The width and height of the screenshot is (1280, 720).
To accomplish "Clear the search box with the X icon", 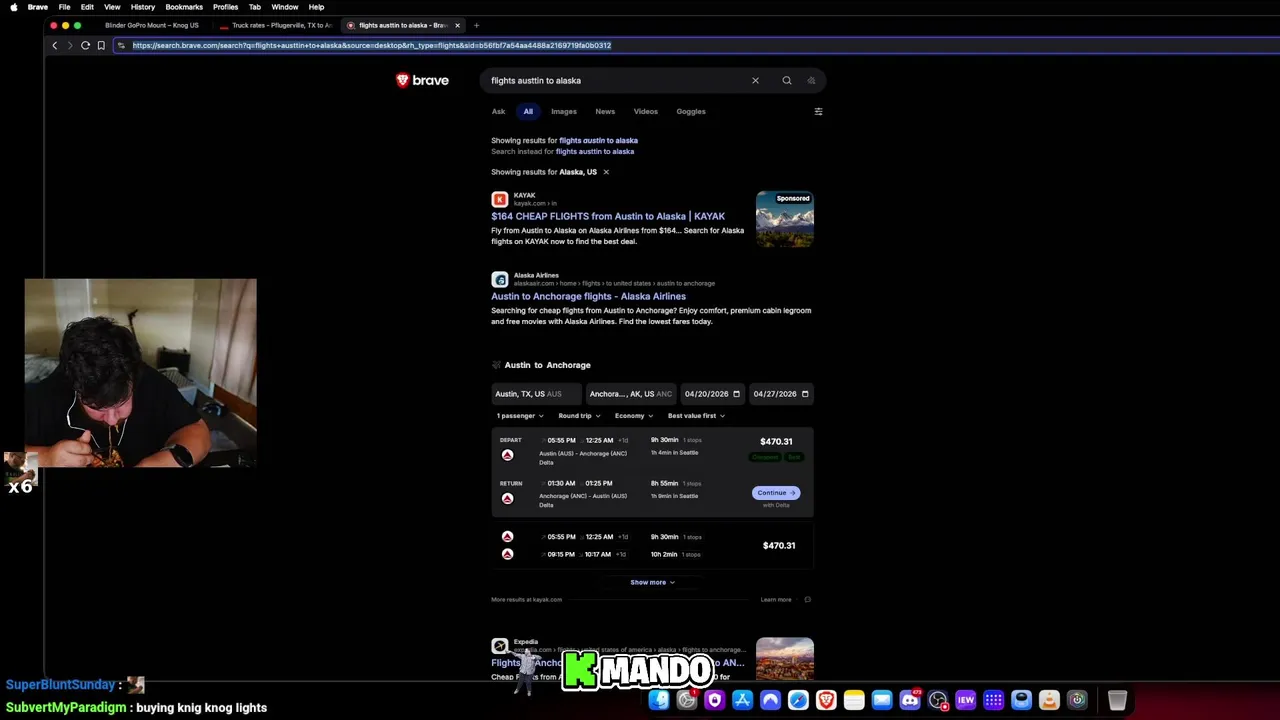I will pos(755,80).
